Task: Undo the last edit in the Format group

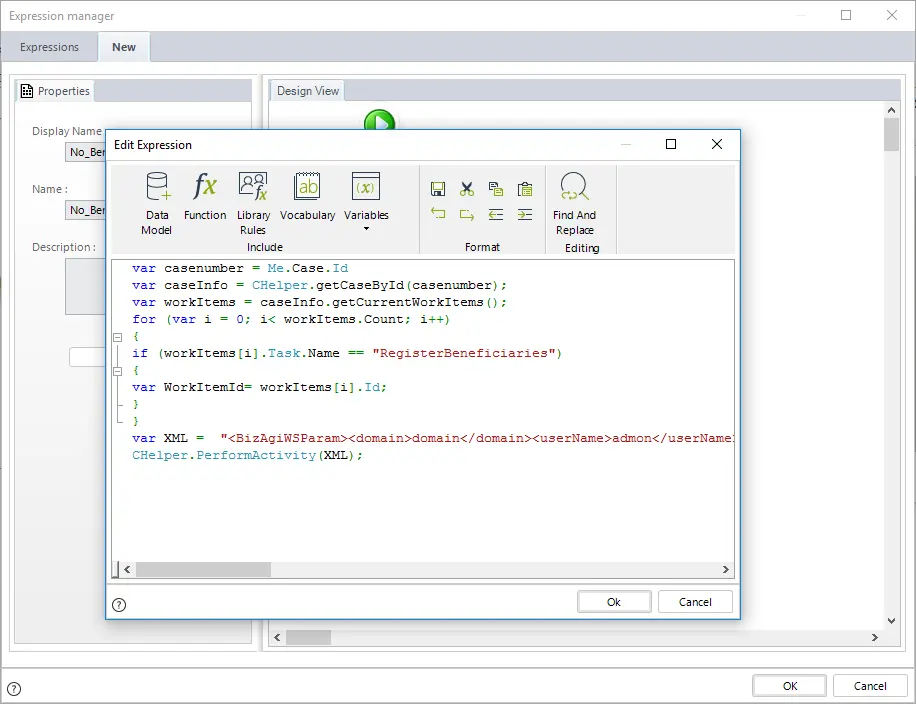Action: click(x=438, y=214)
